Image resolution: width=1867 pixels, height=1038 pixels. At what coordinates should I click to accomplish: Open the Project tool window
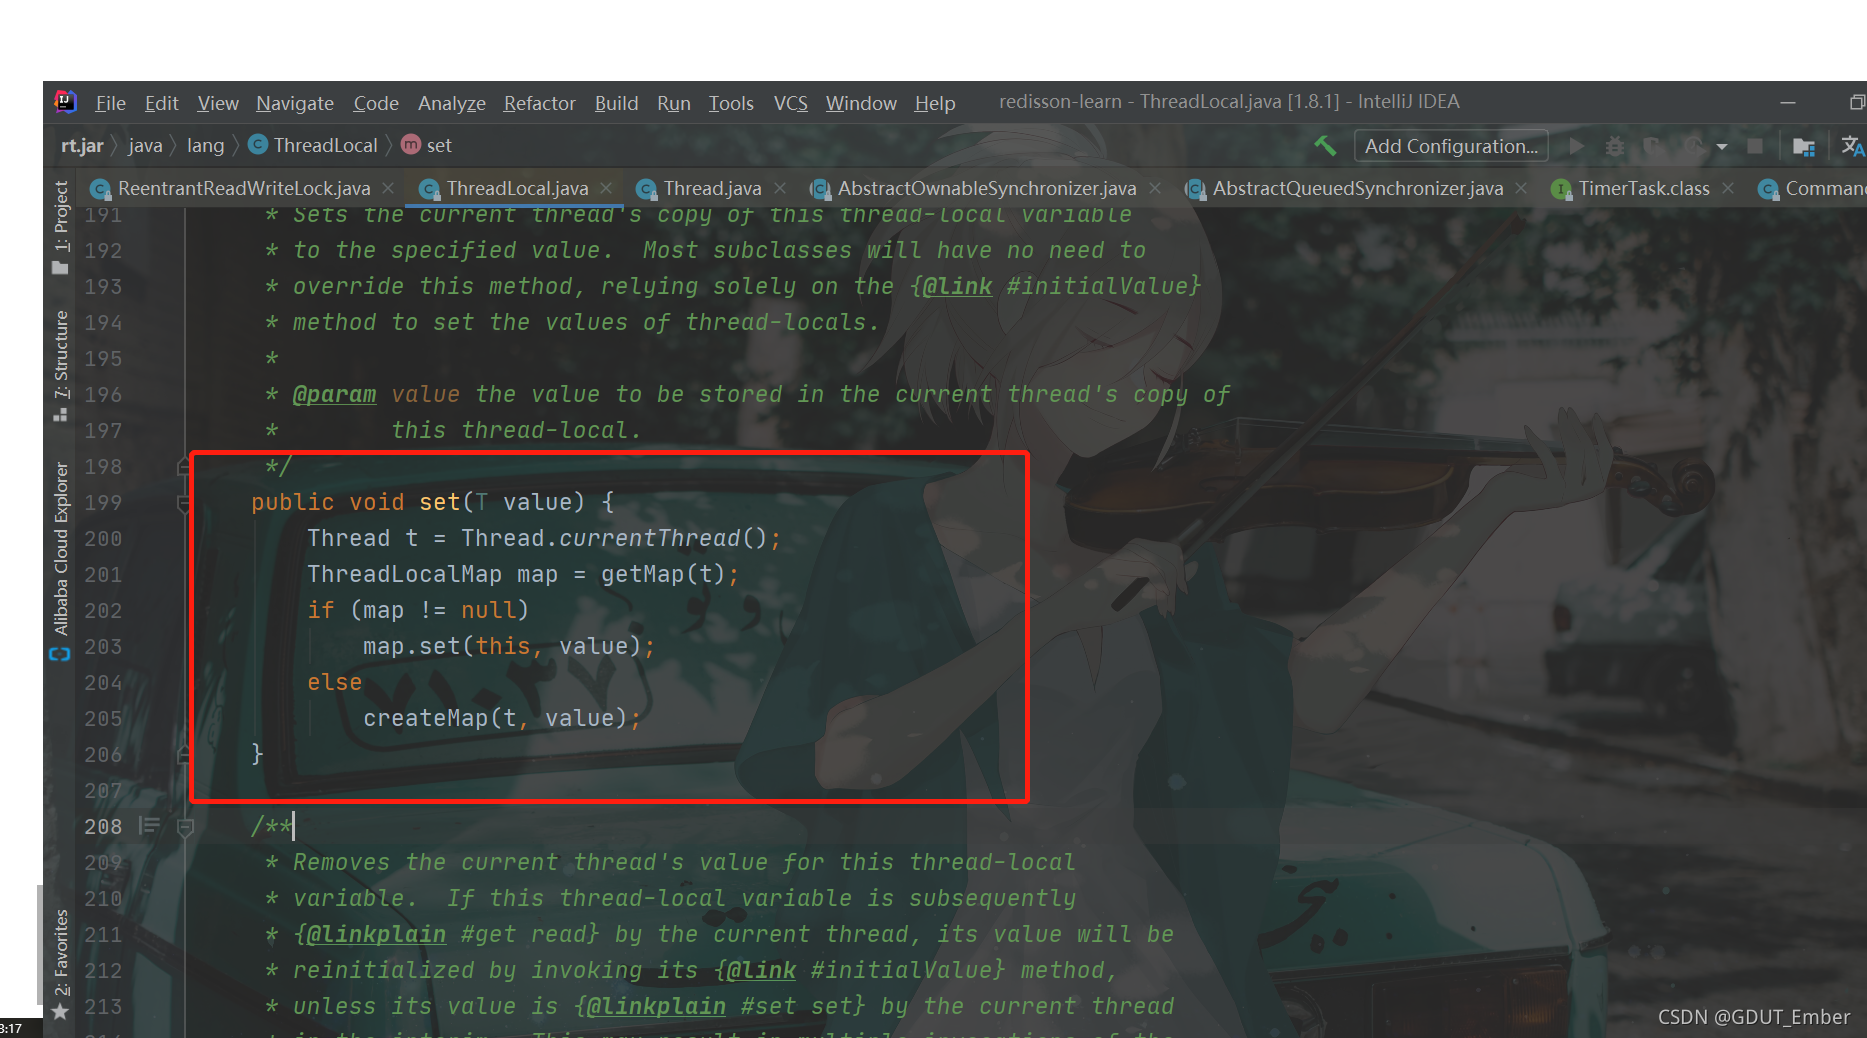(61, 227)
